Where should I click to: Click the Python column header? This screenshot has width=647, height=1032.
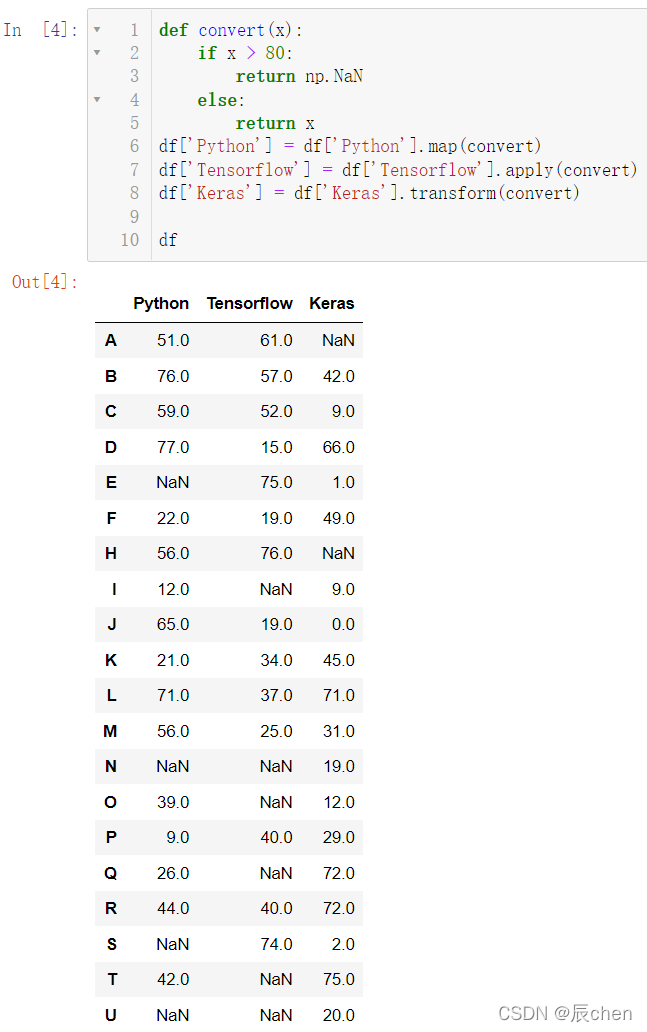click(x=161, y=303)
